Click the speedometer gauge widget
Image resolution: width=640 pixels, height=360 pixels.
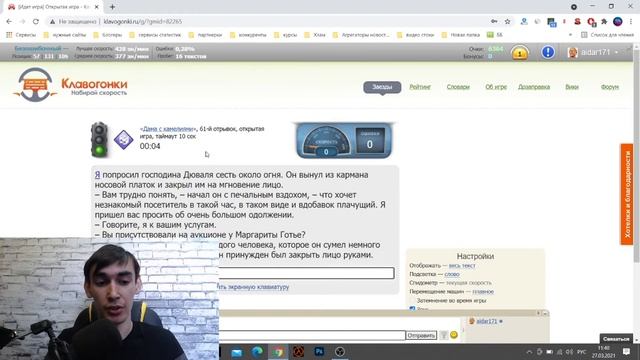pos(326,141)
